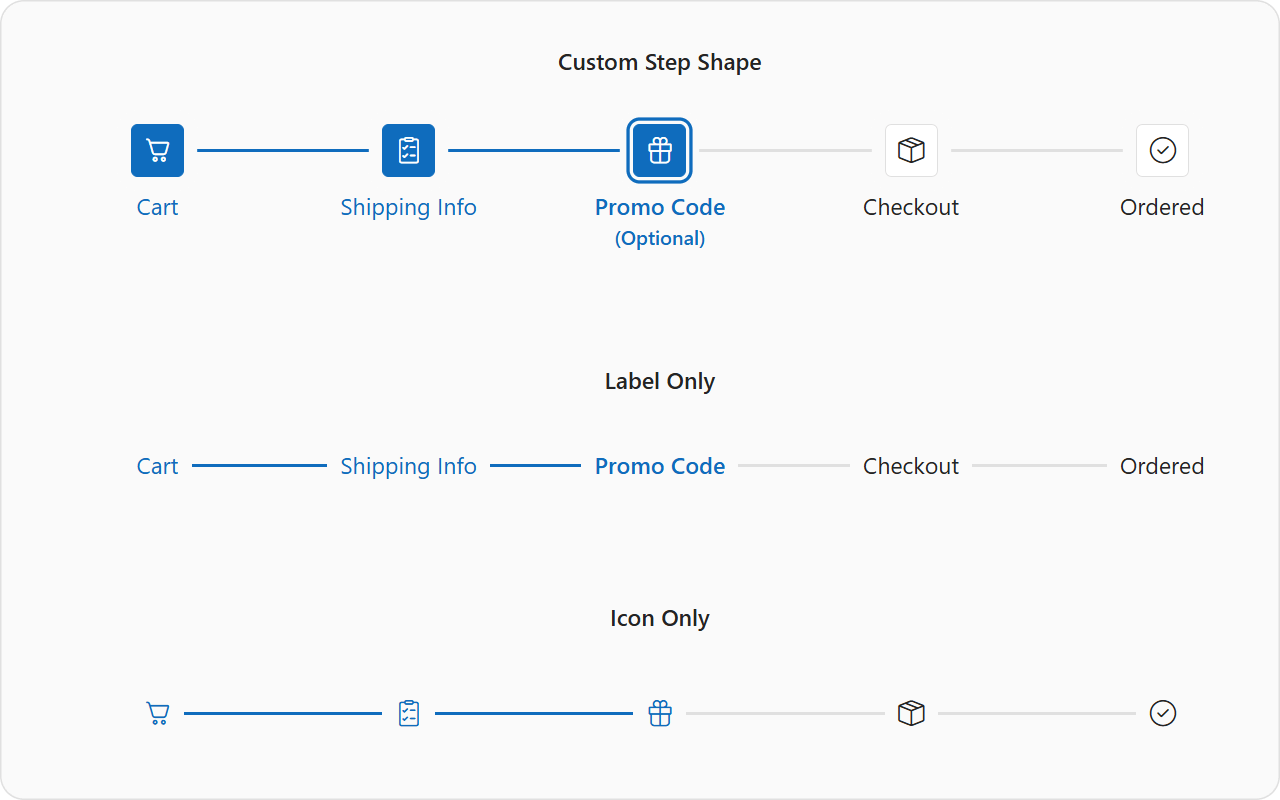Open the Cart step in Label Only stepper

click(x=157, y=465)
